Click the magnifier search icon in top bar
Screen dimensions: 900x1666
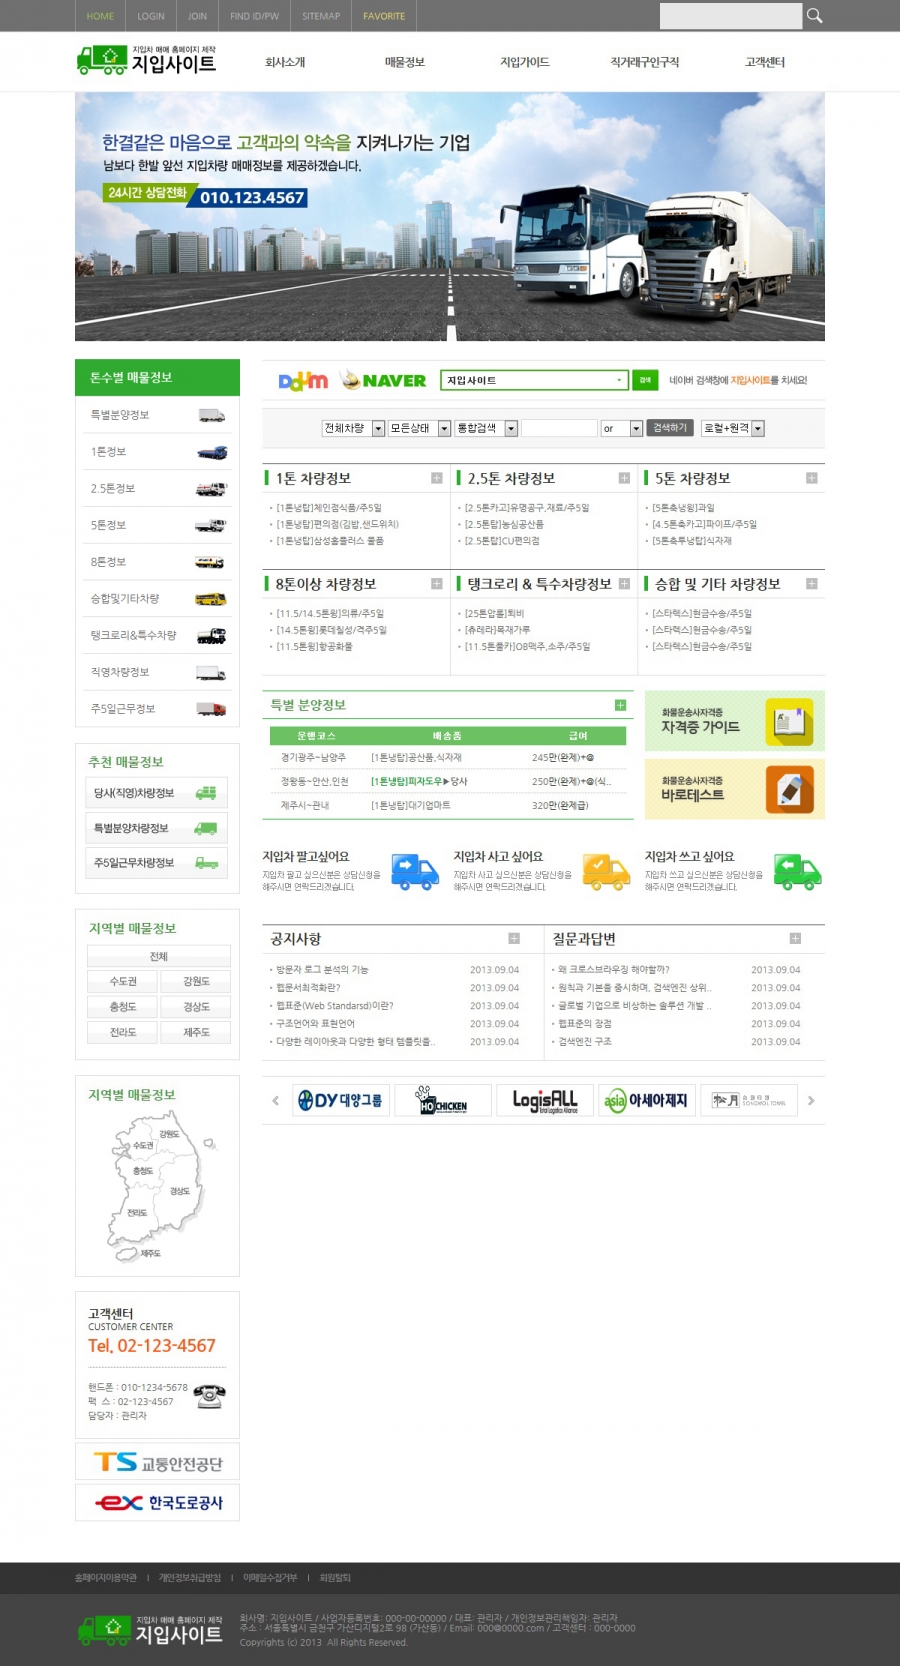click(814, 16)
